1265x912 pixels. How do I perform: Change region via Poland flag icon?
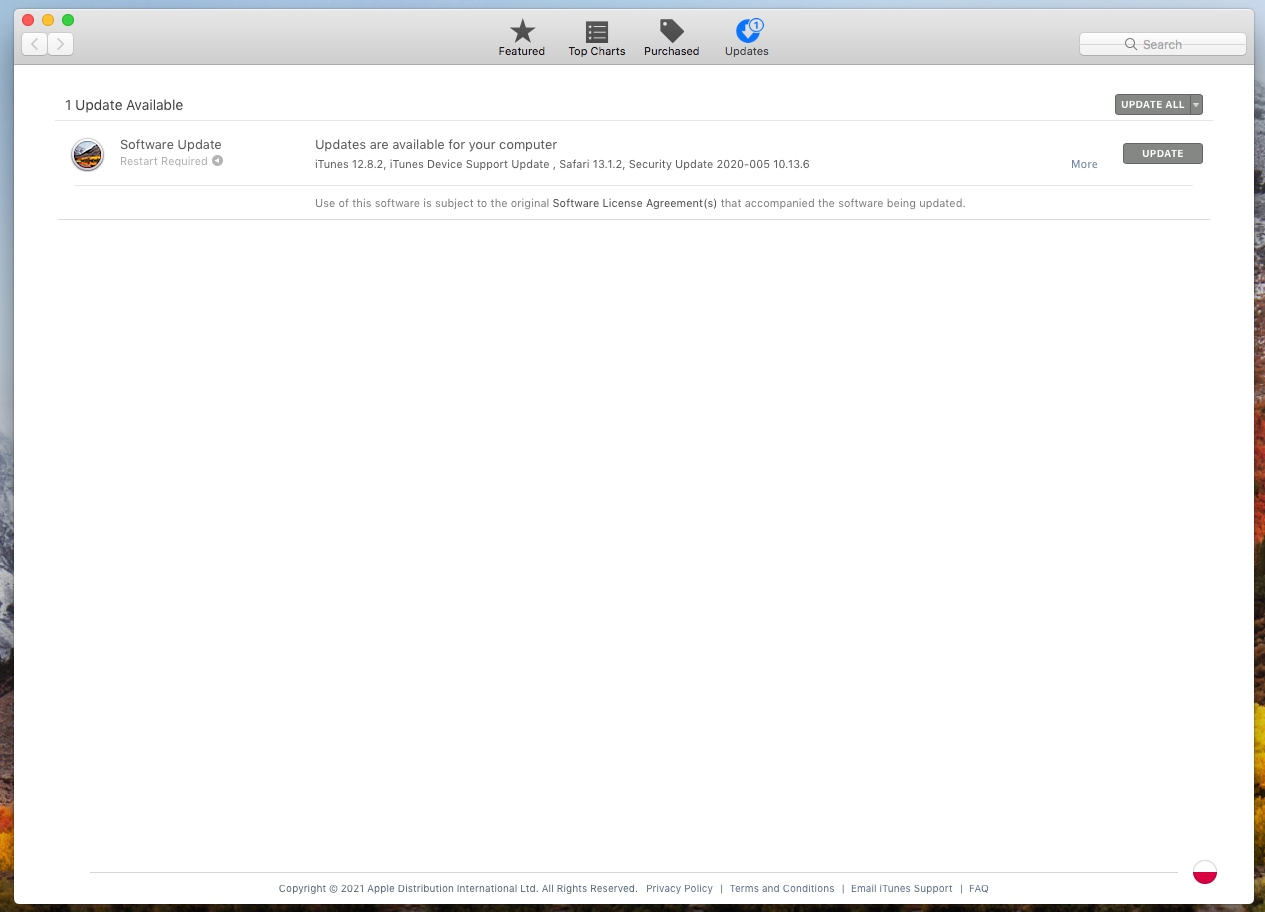[1205, 872]
